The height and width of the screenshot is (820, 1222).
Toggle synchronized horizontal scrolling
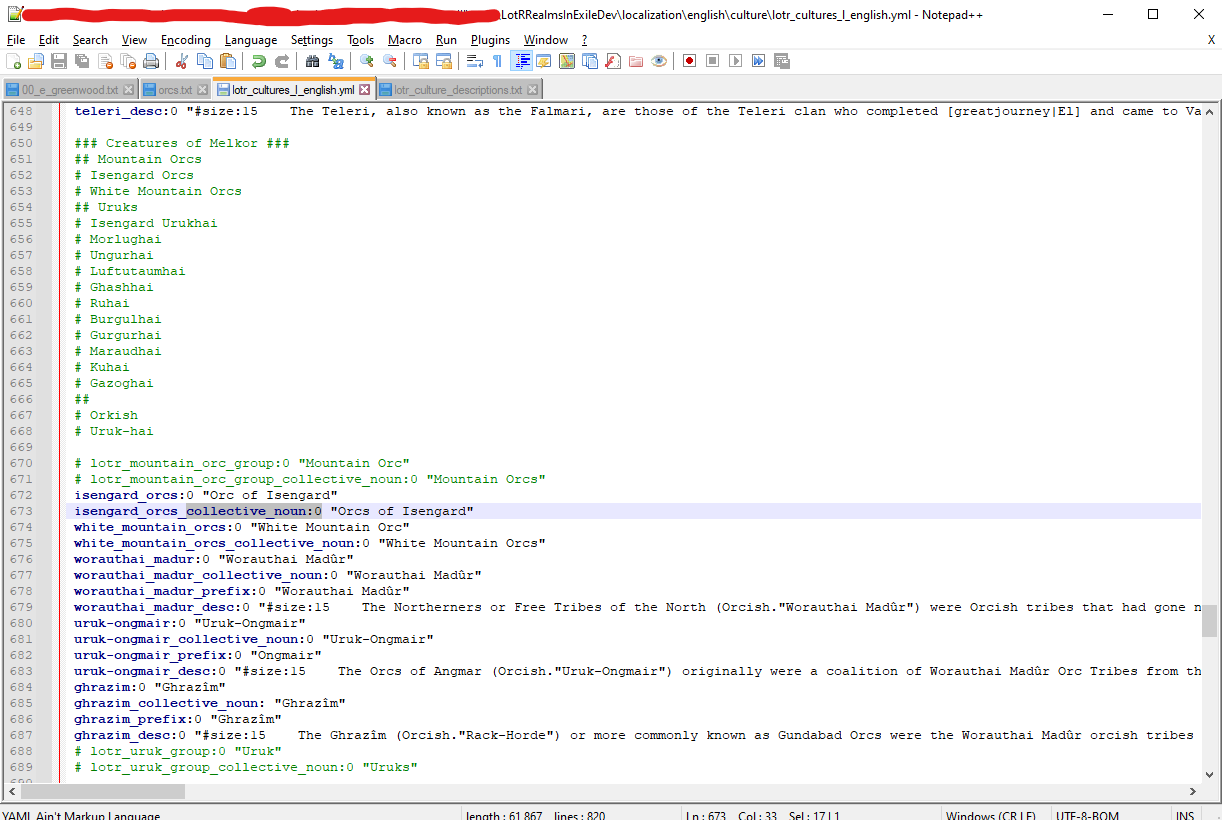pyautogui.click(x=443, y=61)
